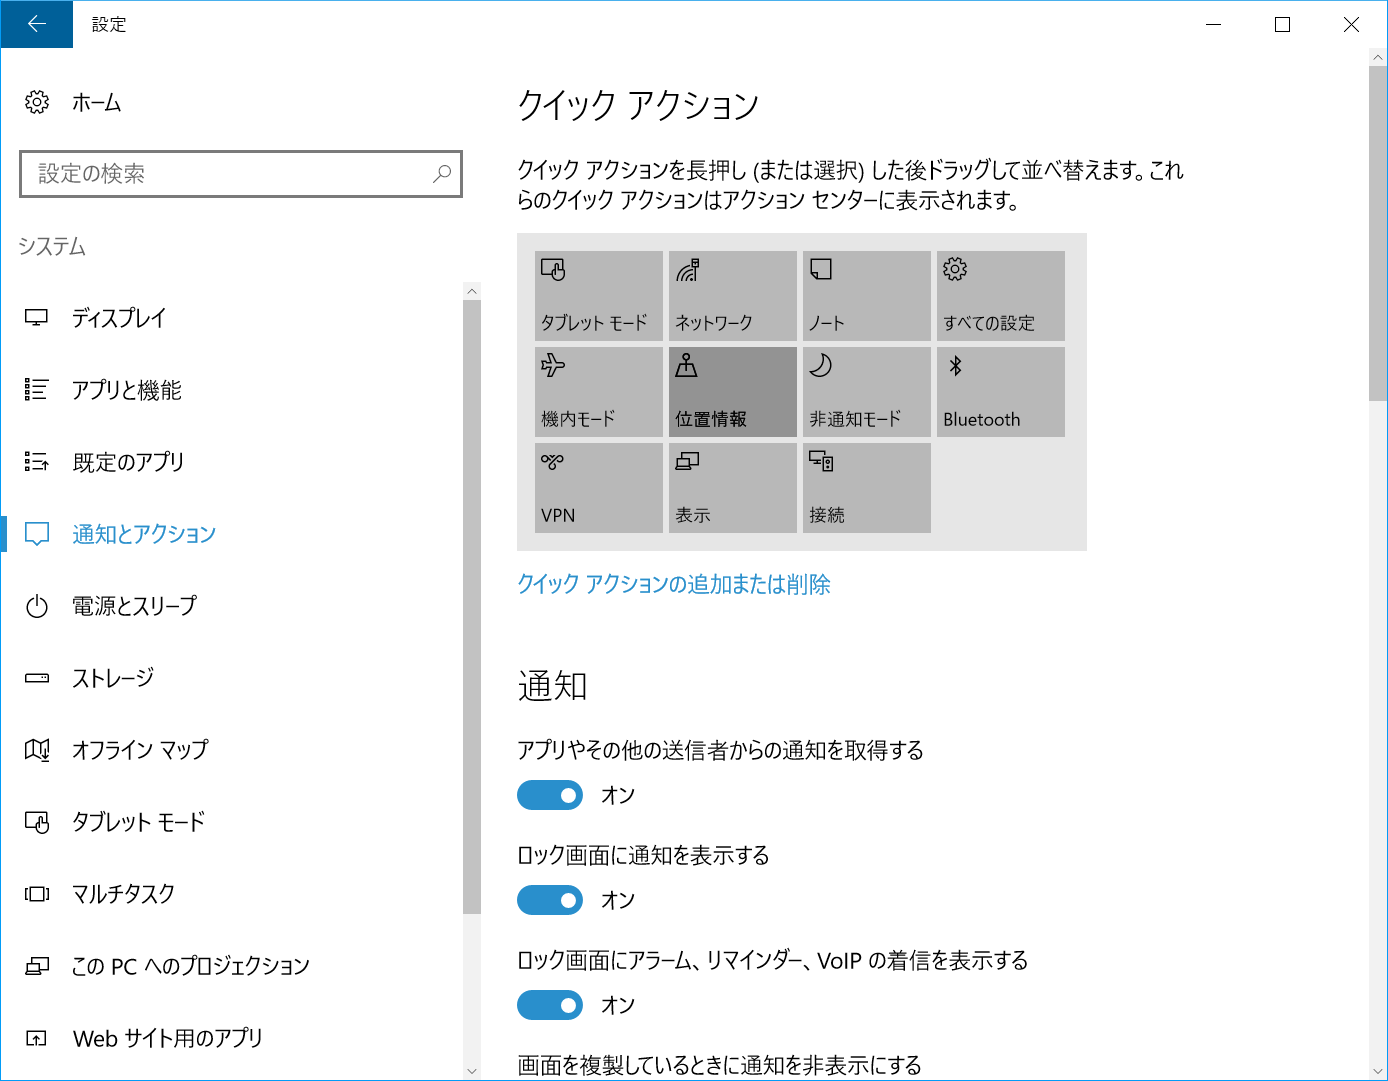Open クイック アクションの追加または削除 link
1388x1081 pixels.
pos(673,584)
